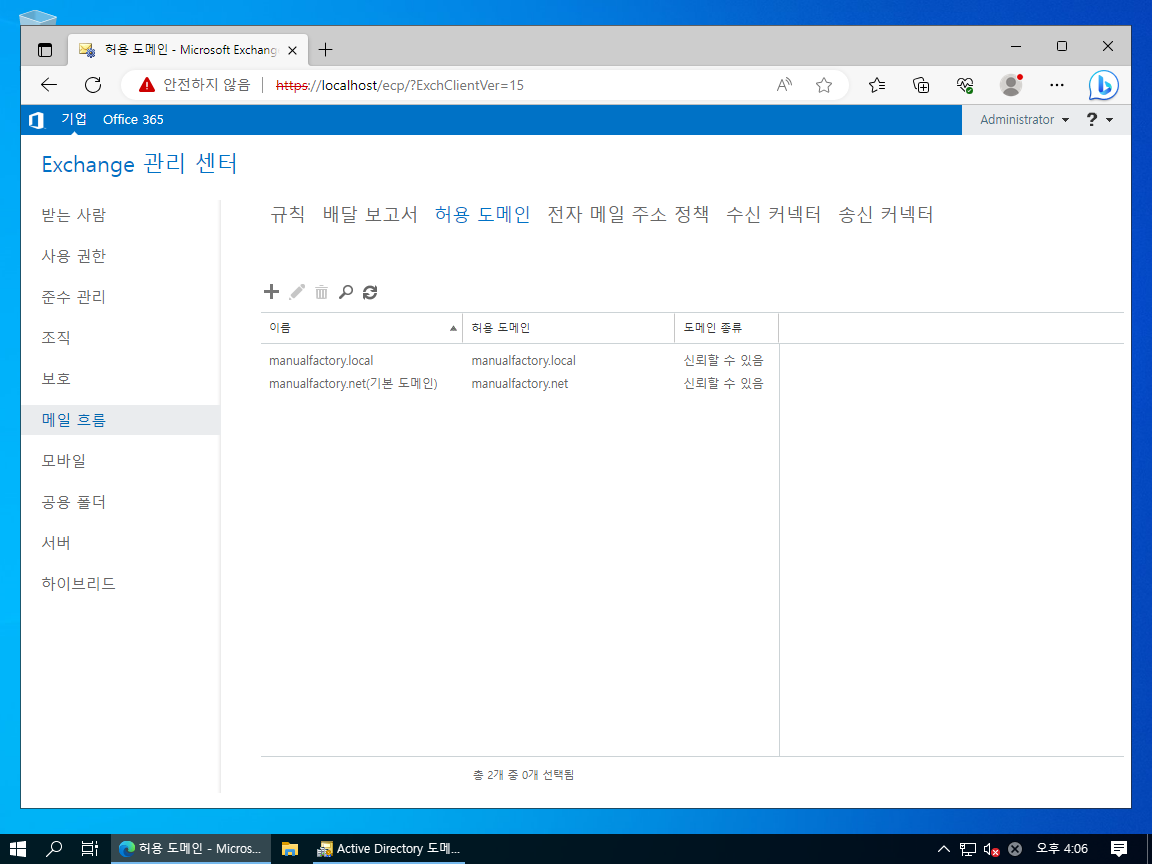Open 준수 관리 in the left navigation
The image size is (1152, 864).
[73, 297]
